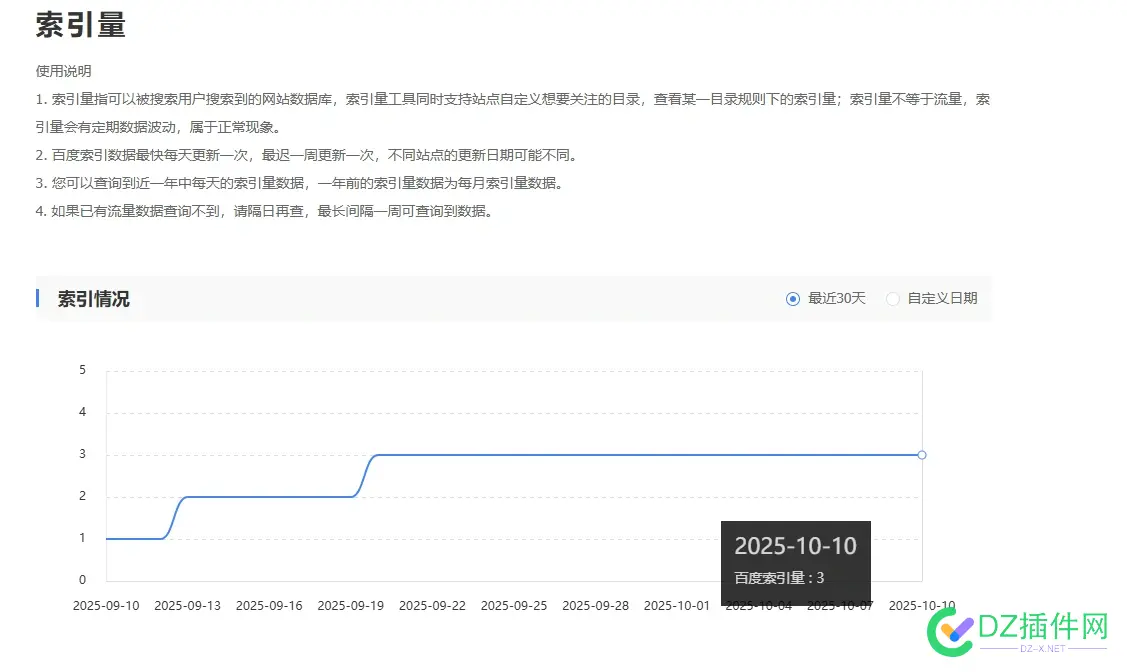The width and height of the screenshot is (1127, 672).
Task: Click instruction line 3 about 一年内索引量数据
Action: point(300,183)
